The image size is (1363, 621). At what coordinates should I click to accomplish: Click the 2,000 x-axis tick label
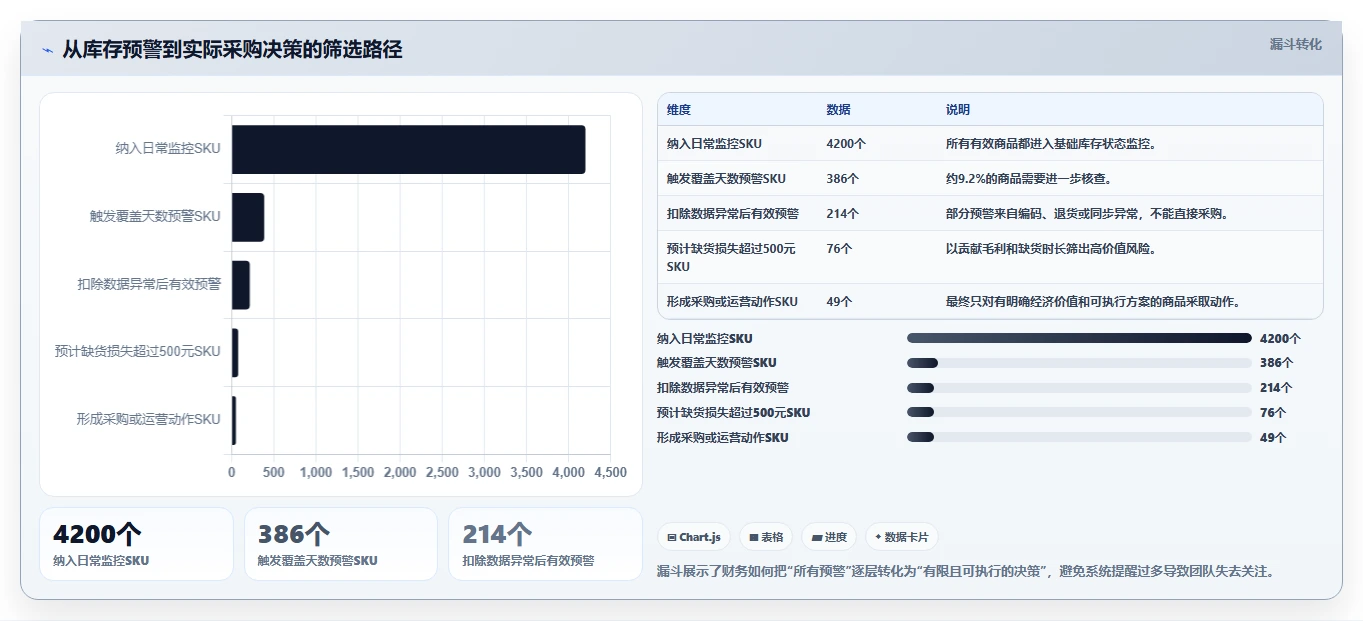coord(400,472)
